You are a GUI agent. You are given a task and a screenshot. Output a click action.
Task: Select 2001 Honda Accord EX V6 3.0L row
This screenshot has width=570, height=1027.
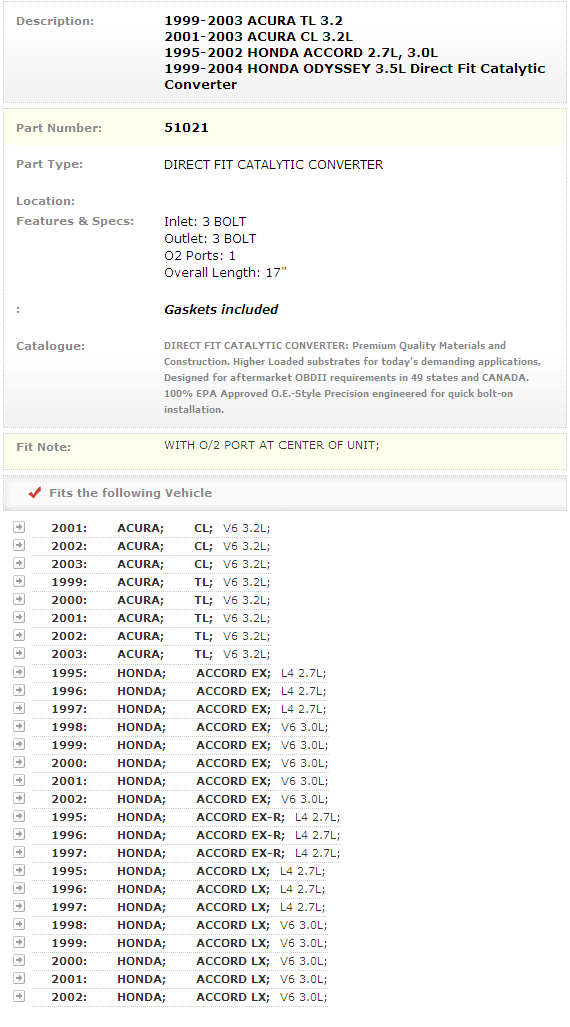[189, 781]
